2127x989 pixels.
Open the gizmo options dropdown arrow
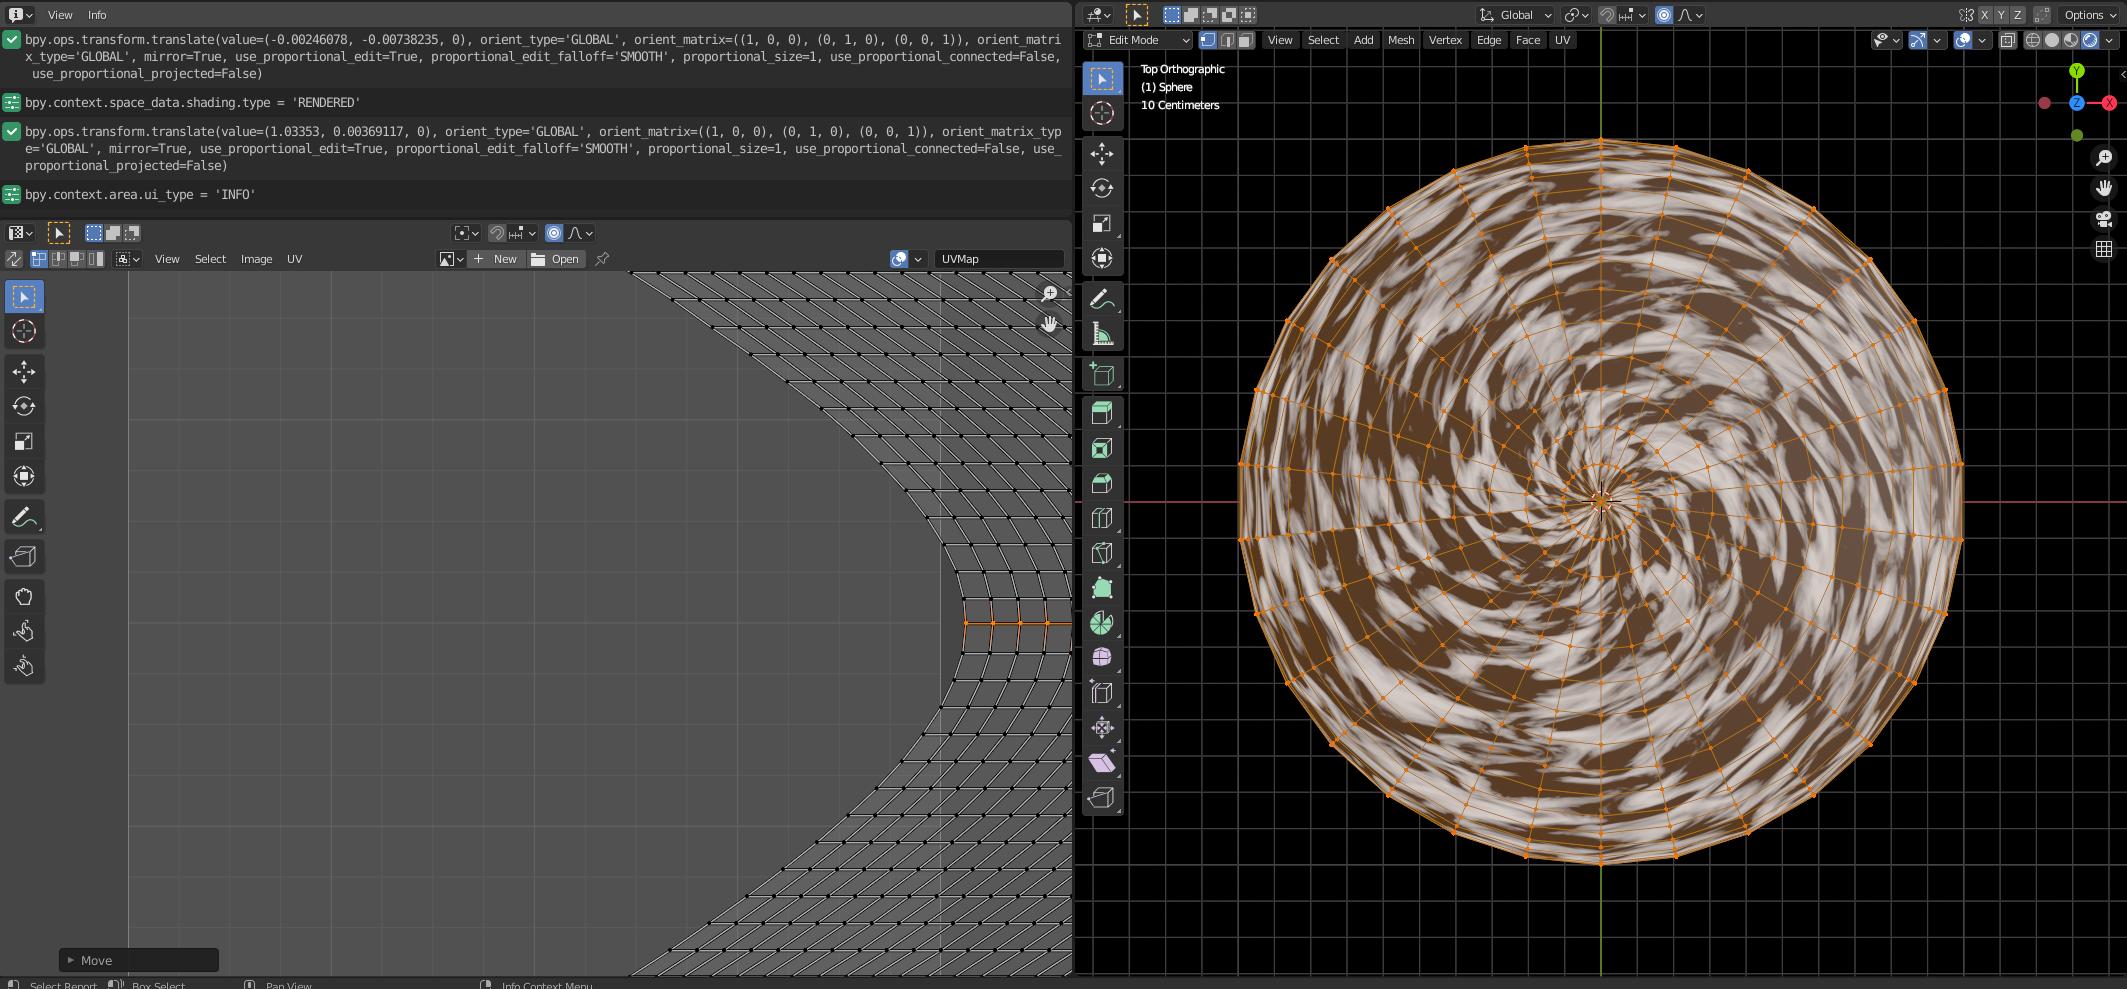pyautogui.click(x=1937, y=40)
